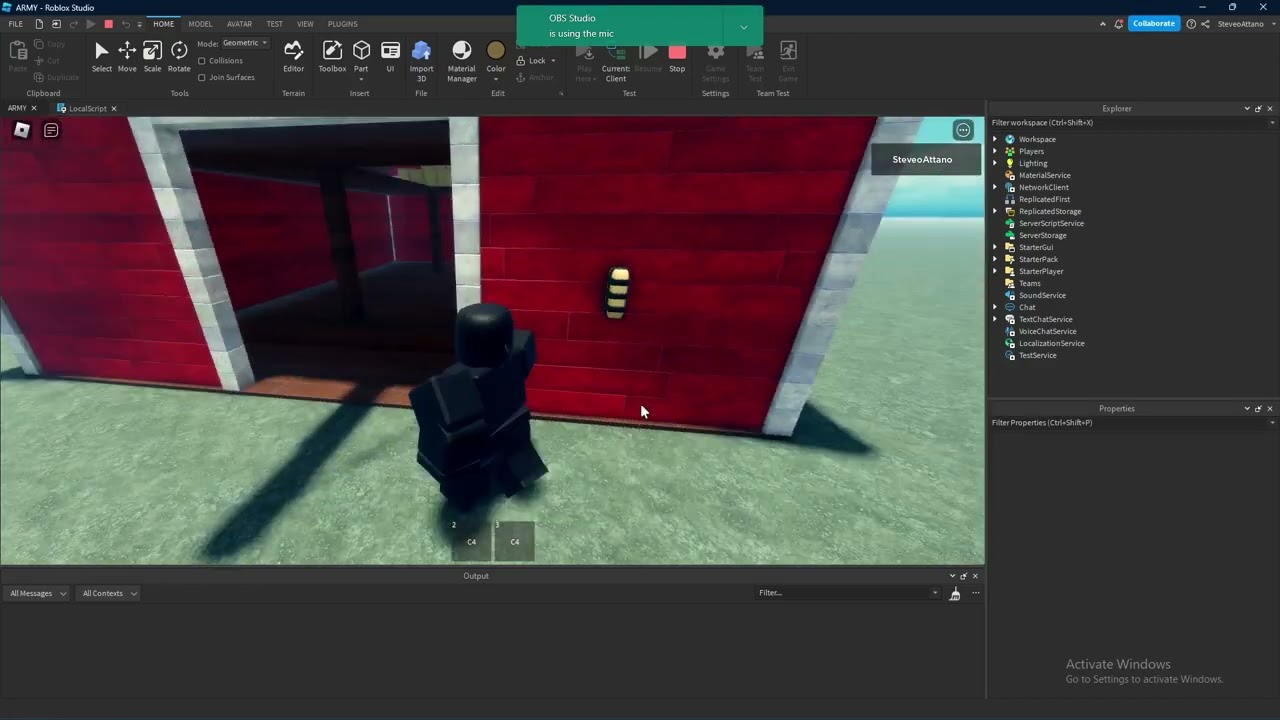Select Teams in Explorer
1280x720 pixels.
[1029, 284]
